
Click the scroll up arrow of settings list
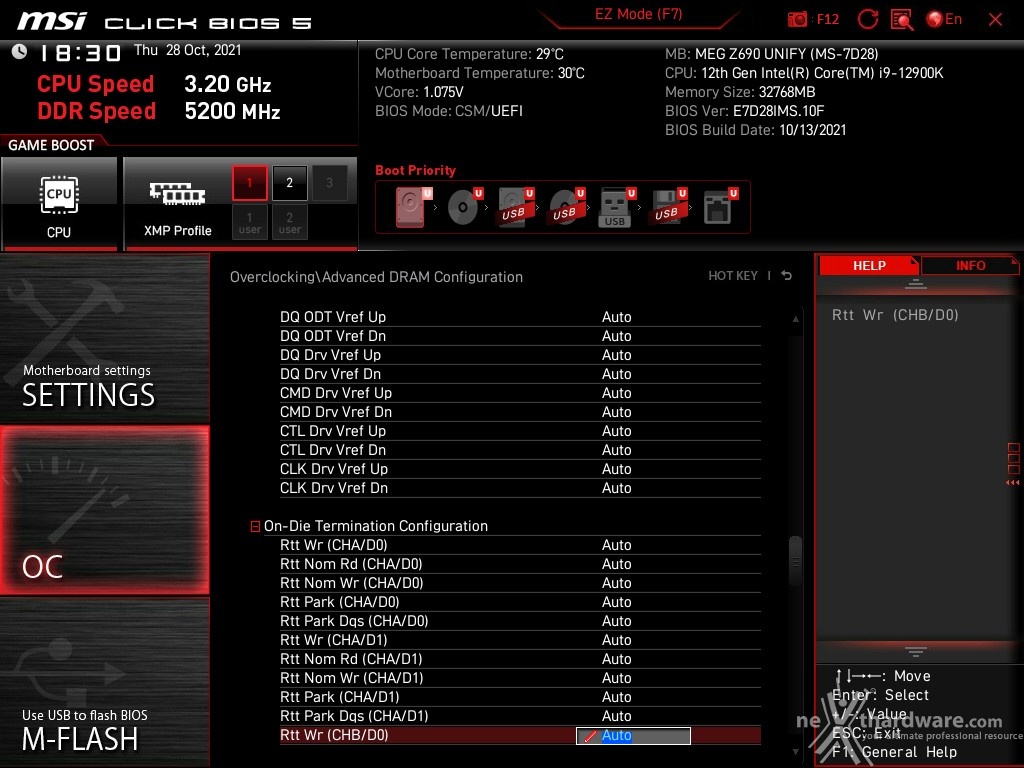[x=795, y=319]
